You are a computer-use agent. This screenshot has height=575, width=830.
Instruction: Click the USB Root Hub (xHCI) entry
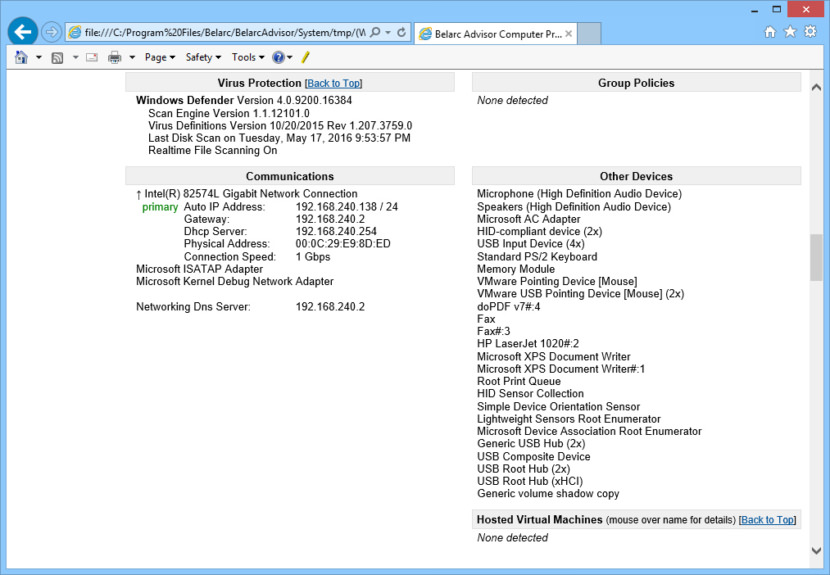coord(530,481)
